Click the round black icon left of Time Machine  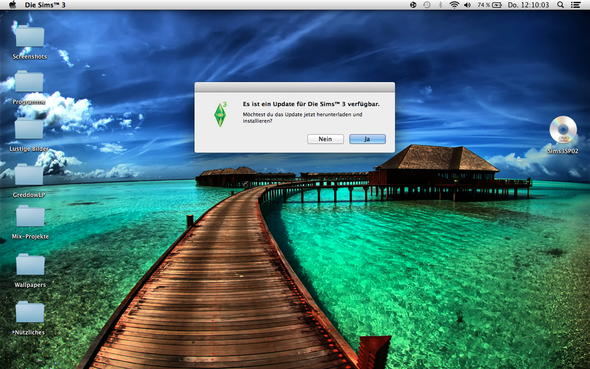click(x=413, y=5)
